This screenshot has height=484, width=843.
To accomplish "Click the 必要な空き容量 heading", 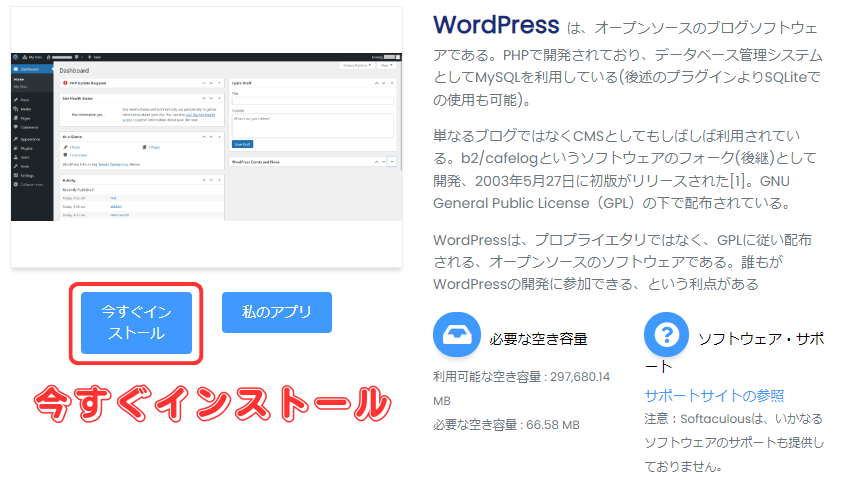I will coord(538,339).
